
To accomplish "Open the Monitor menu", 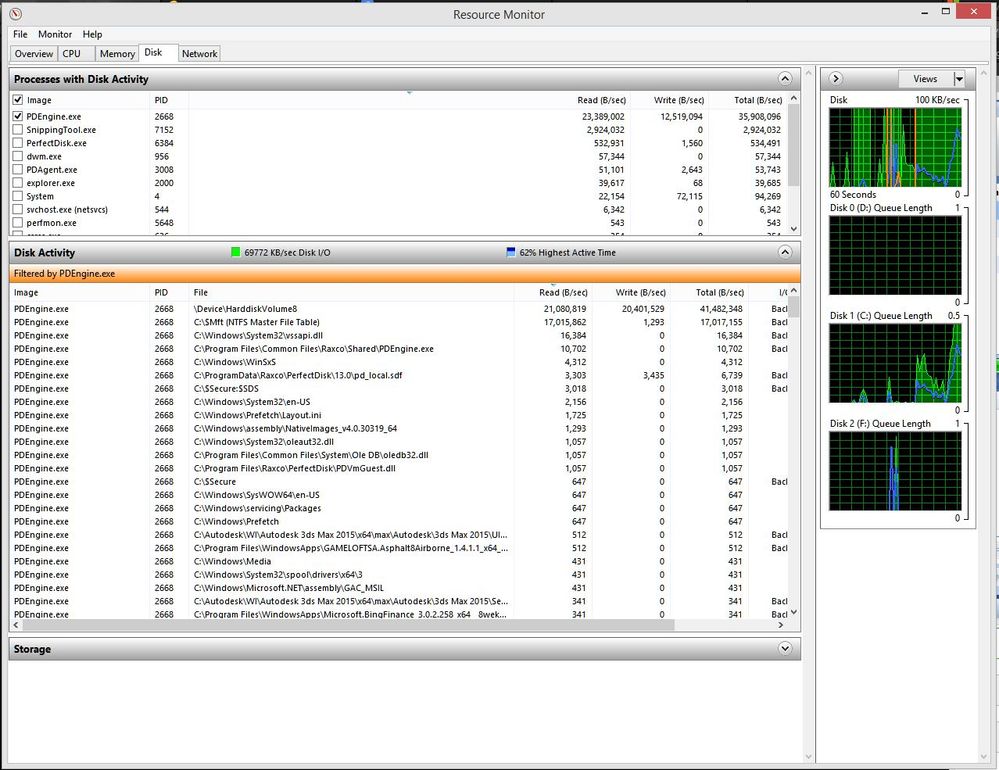I will (x=55, y=34).
